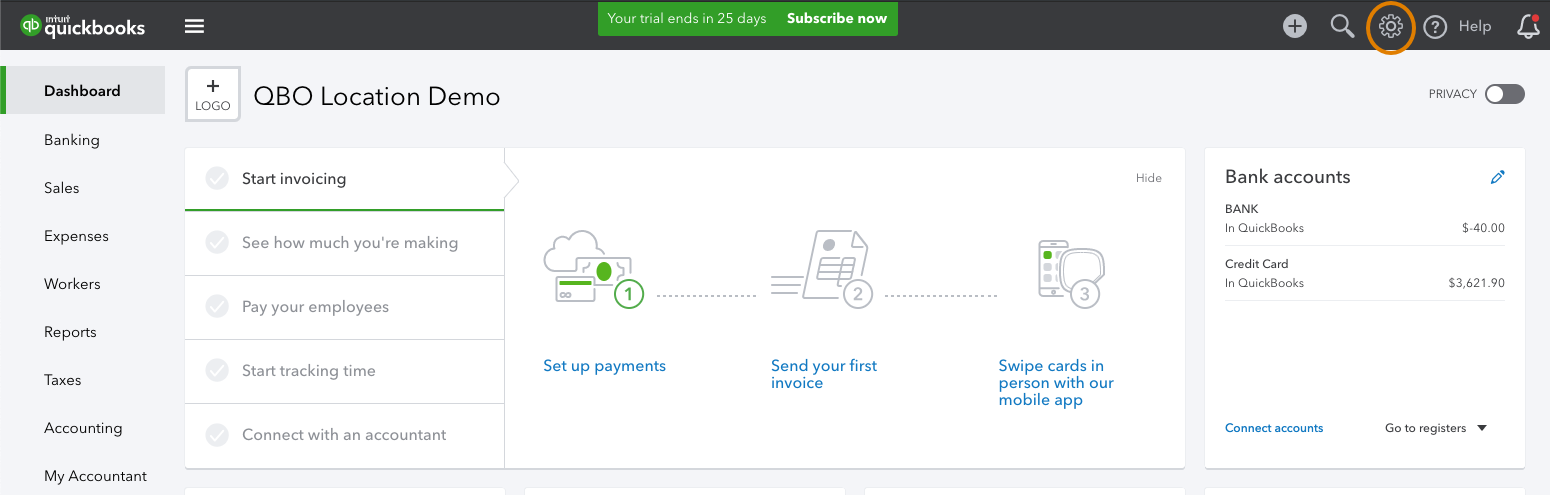1550x495 pixels.
Task: Click the Help question mark icon
Action: point(1435,27)
